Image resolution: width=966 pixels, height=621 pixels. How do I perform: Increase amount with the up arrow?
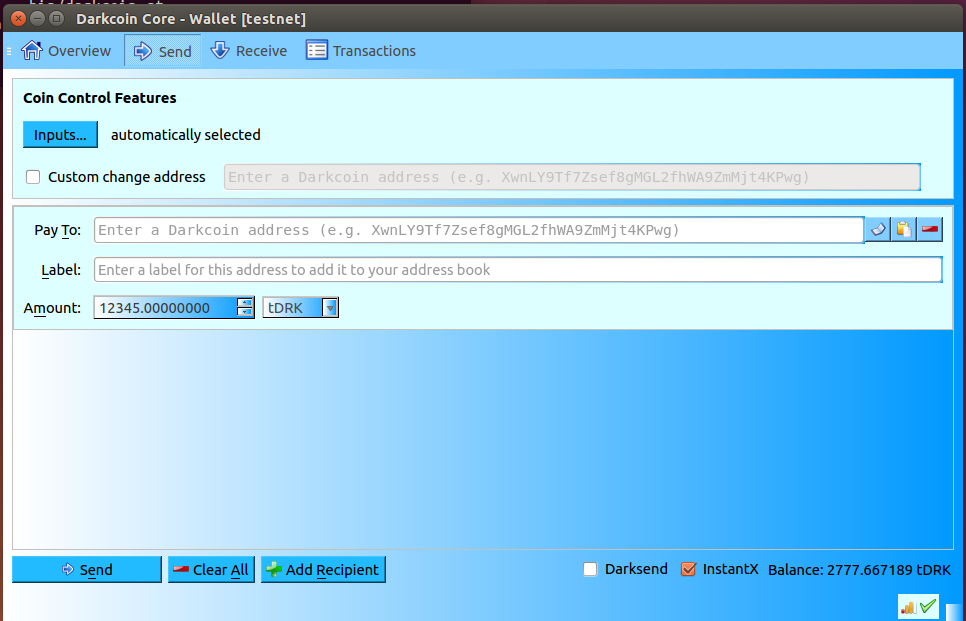245,302
